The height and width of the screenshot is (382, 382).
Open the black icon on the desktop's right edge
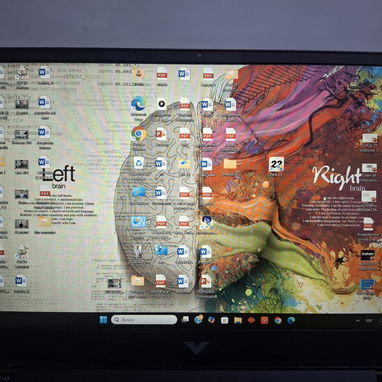pyautogui.click(x=367, y=255)
